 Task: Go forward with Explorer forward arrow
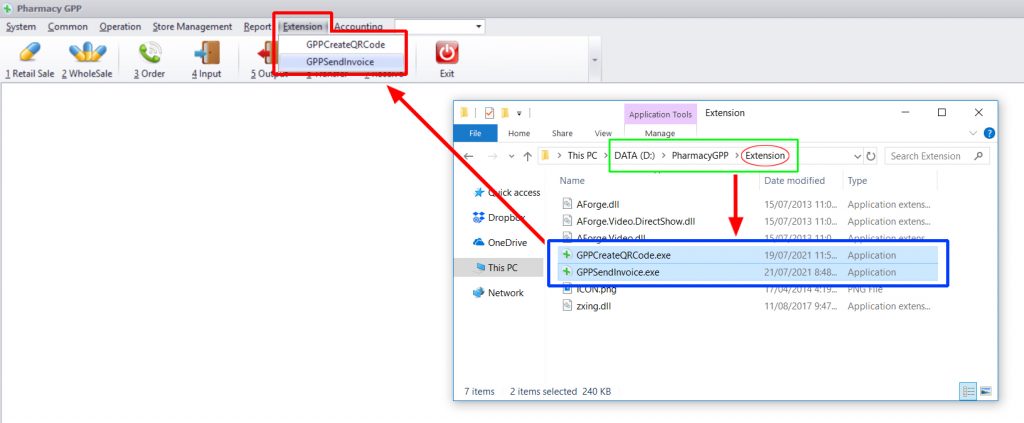[x=493, y=156]
